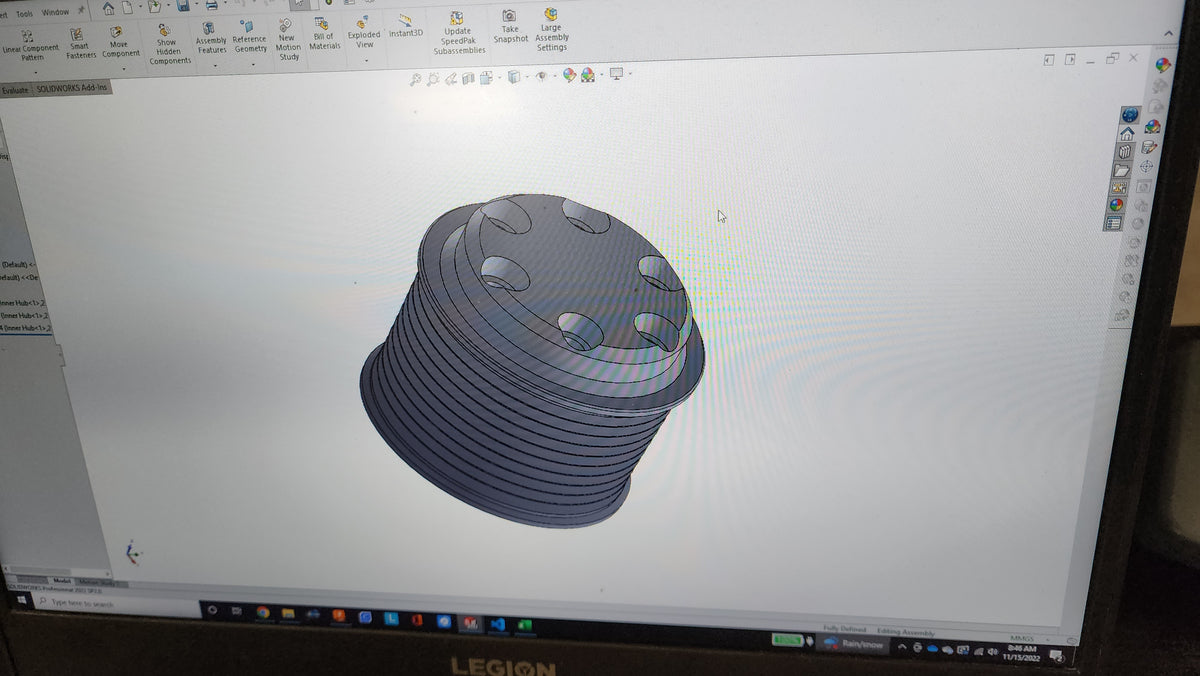
Task: Click the home icon in task pane
Action: click(x=1126, y=133)
